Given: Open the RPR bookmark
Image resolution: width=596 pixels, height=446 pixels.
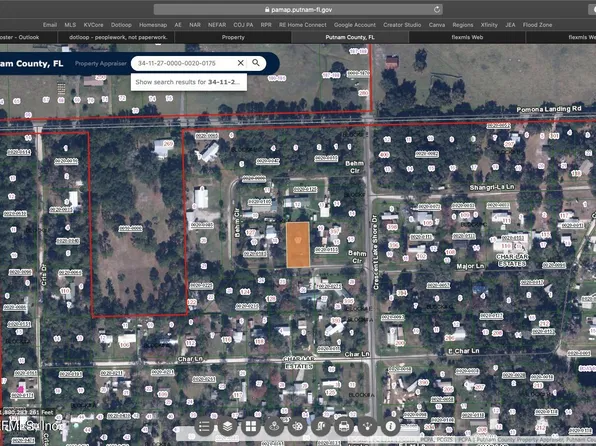Looking at the screenshot, I should (x=266, y=25).
